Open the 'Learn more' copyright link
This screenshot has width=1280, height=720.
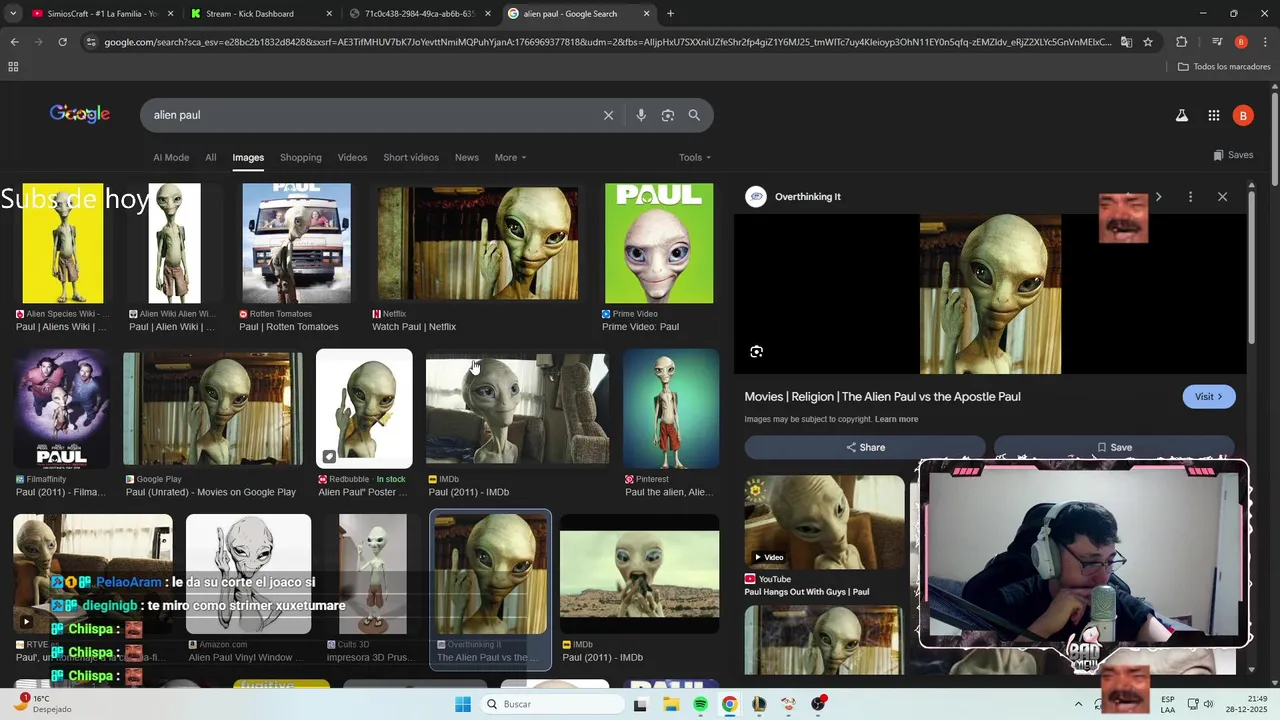click(896, 419)
